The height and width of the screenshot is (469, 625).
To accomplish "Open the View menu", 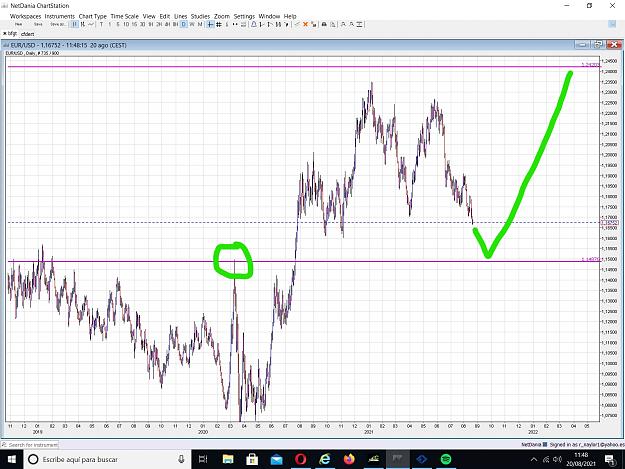I will (x=149, y=16).
